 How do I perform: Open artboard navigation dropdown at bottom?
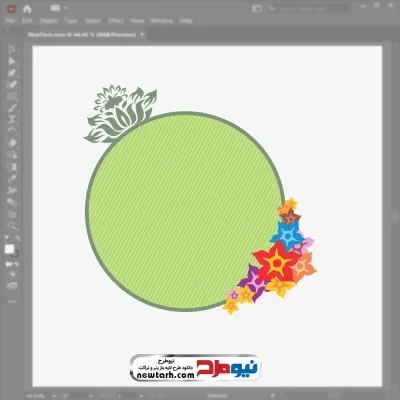tap(142, 396)
